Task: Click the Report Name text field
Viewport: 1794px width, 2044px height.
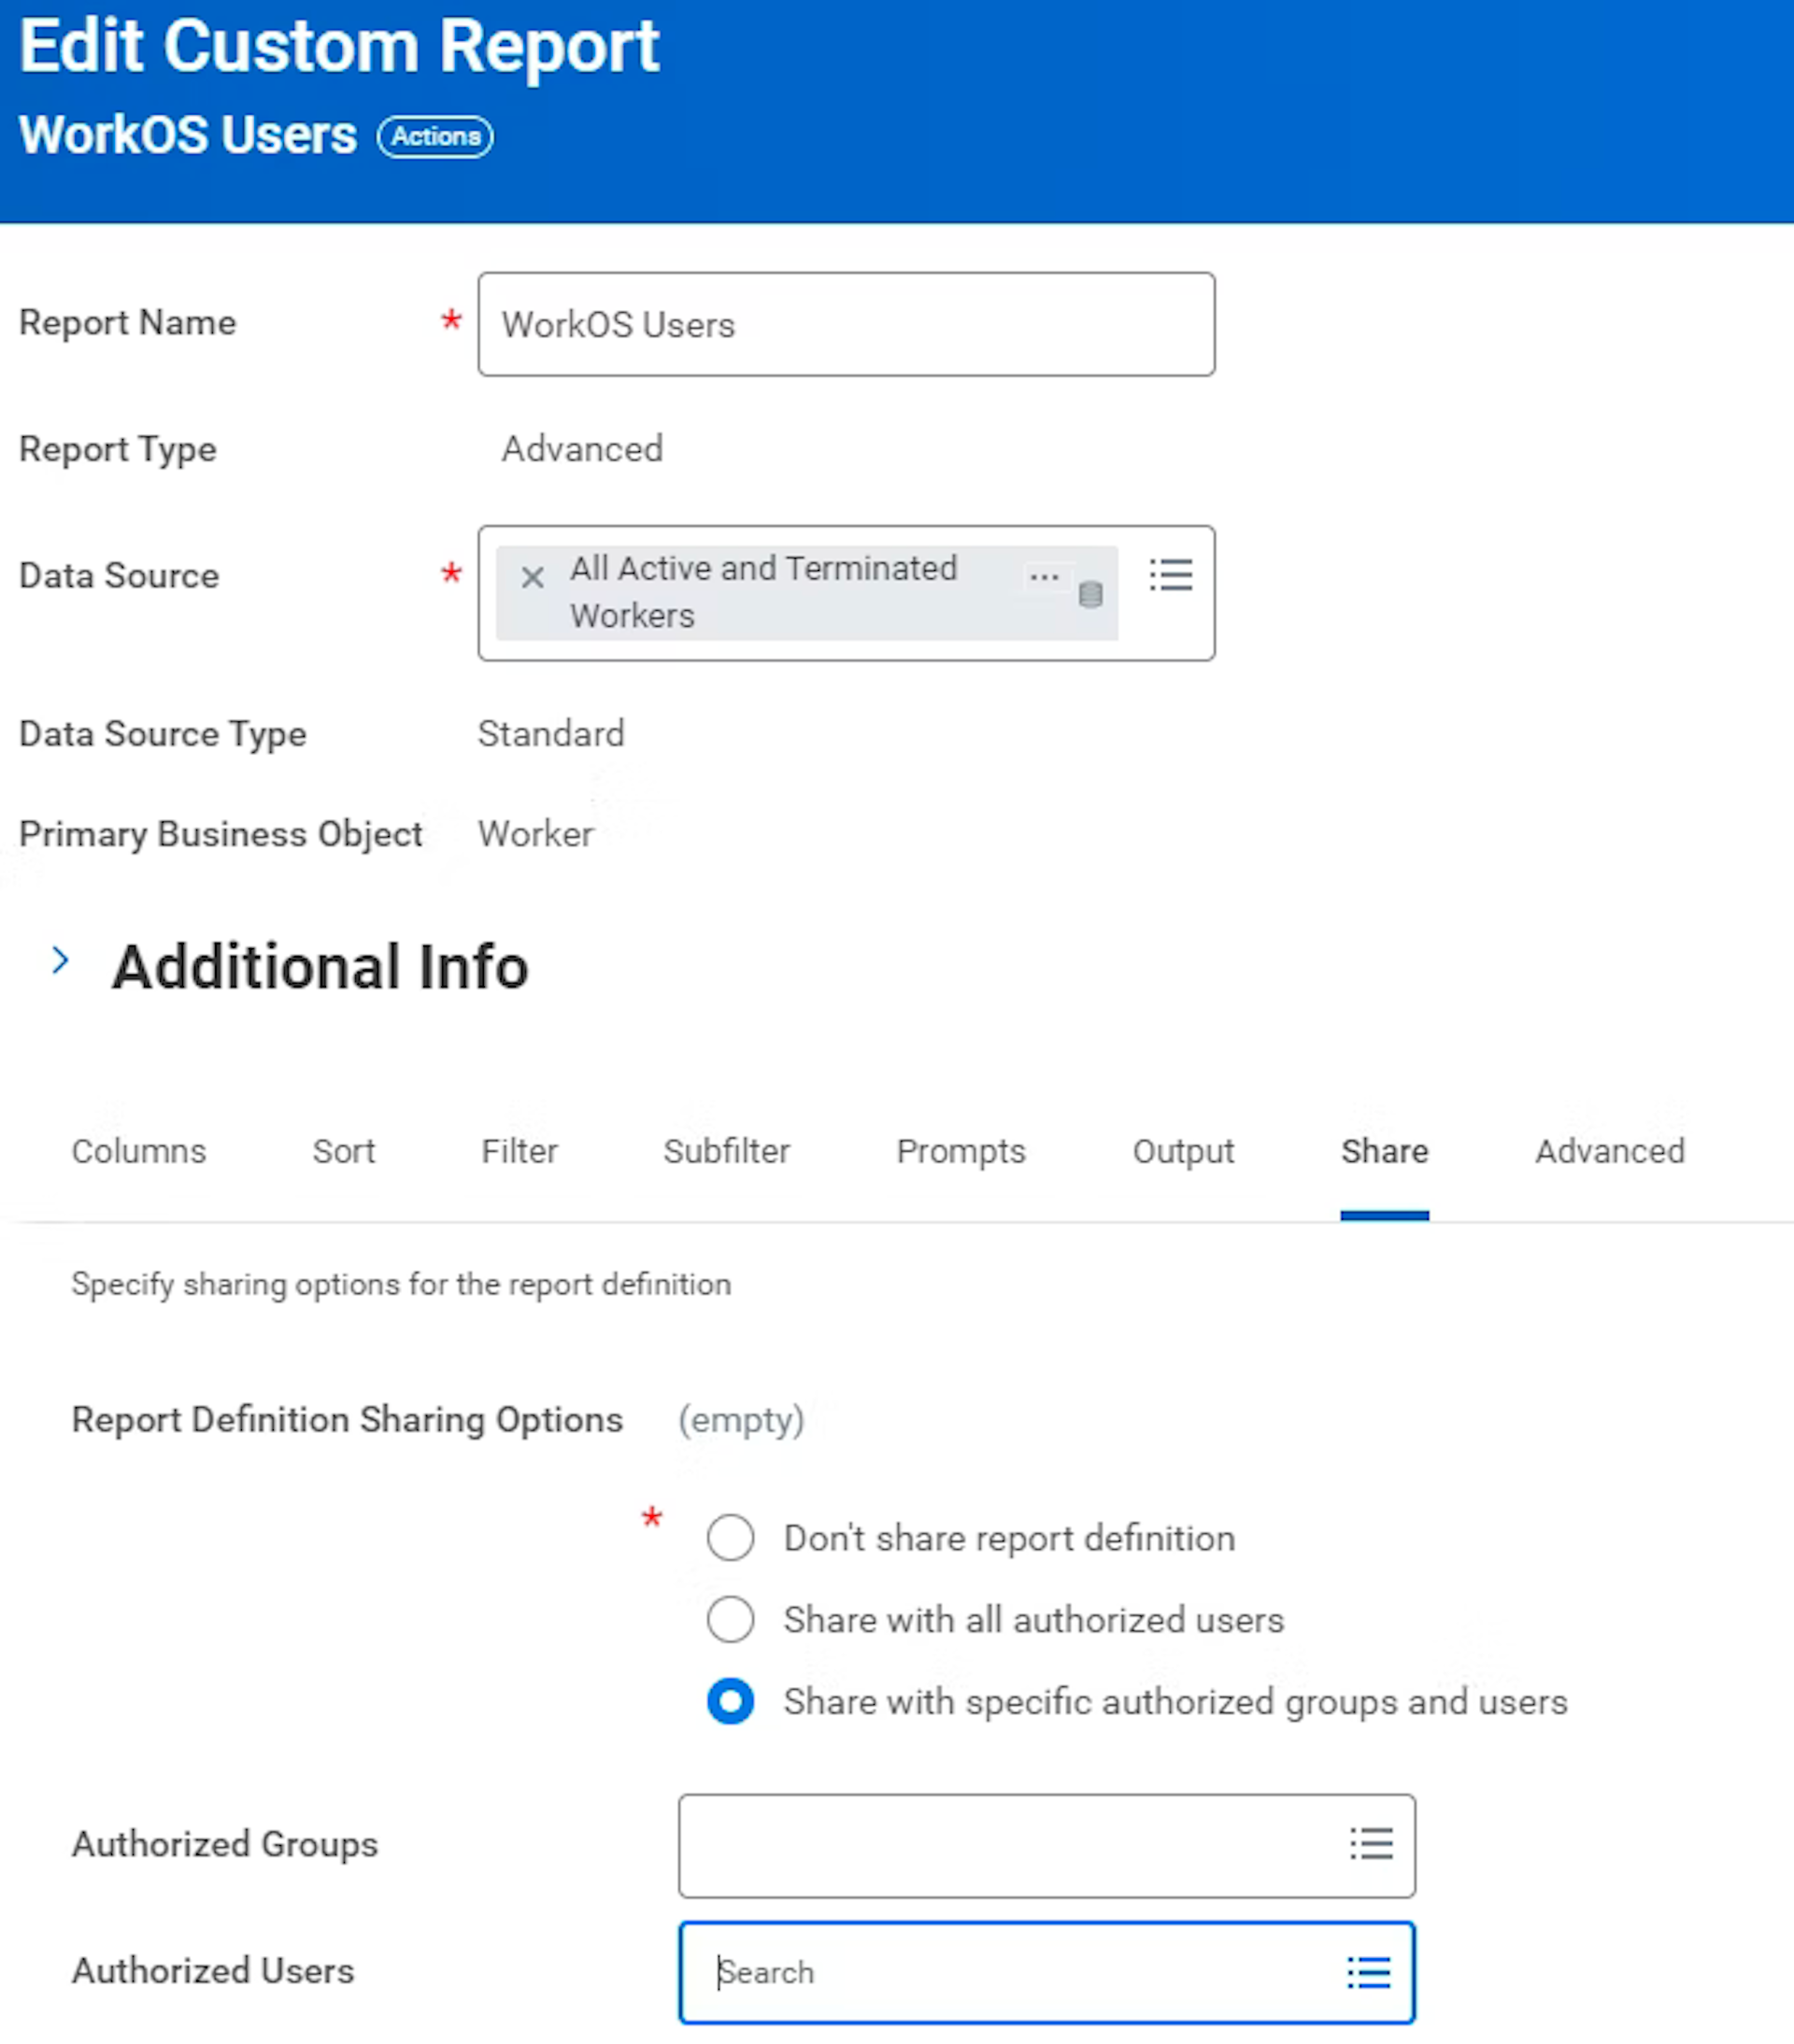Action: [846, 324]
